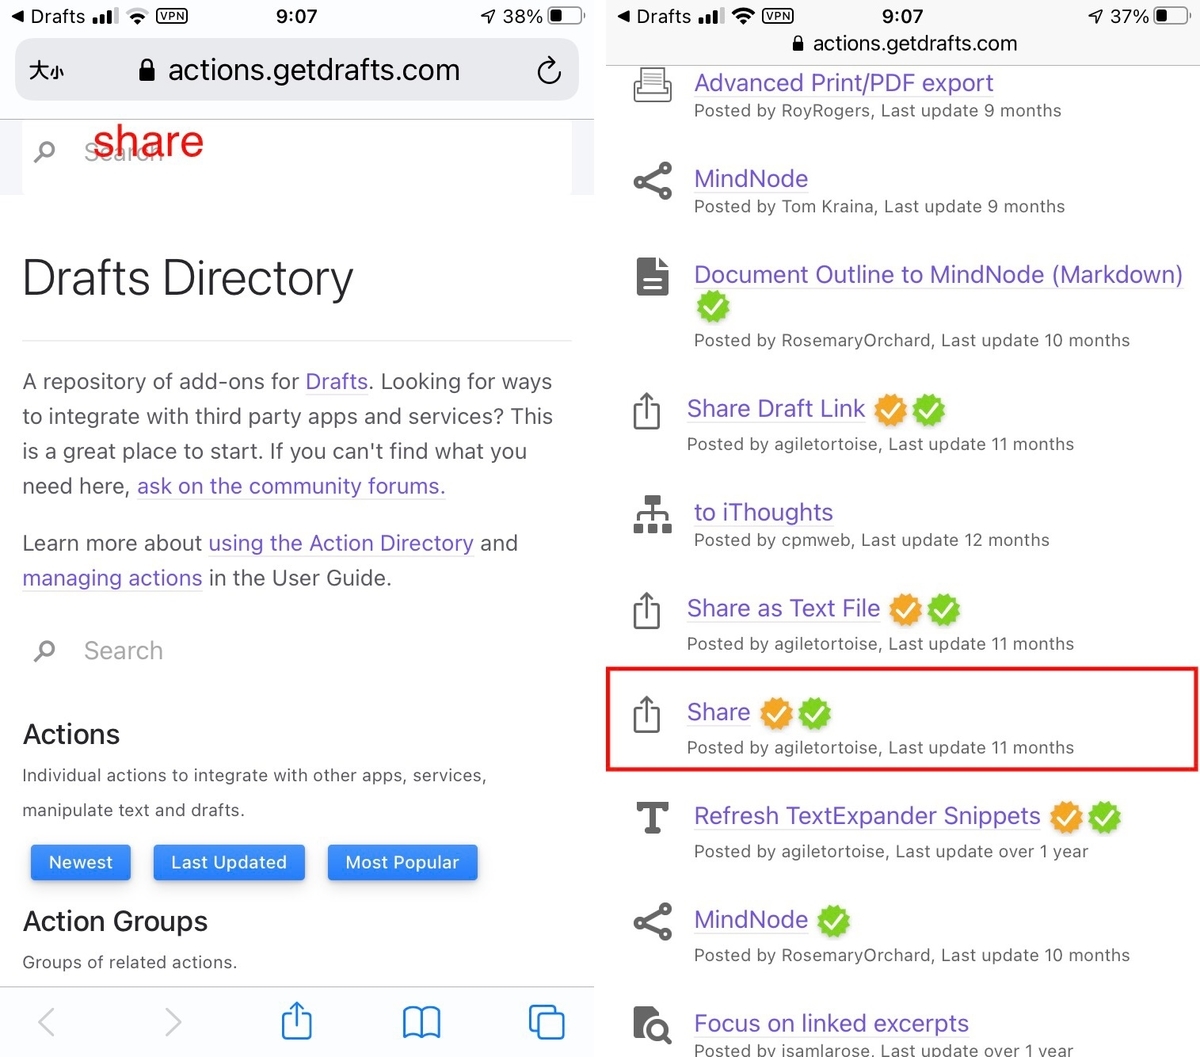Select the Last Updated button
Image resolution: width=1200 pixels, height=1057 pixels.
229,862
